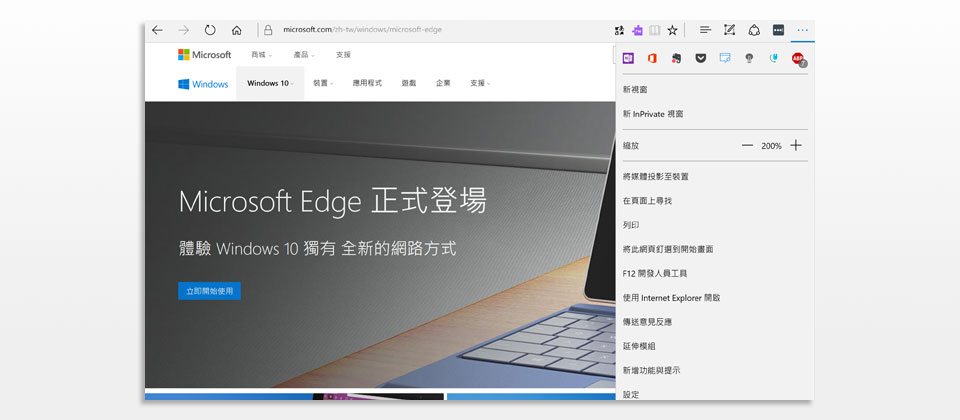Click the 立即開始使用 button
The image size is (960, 420).
[x=209, y=291]
